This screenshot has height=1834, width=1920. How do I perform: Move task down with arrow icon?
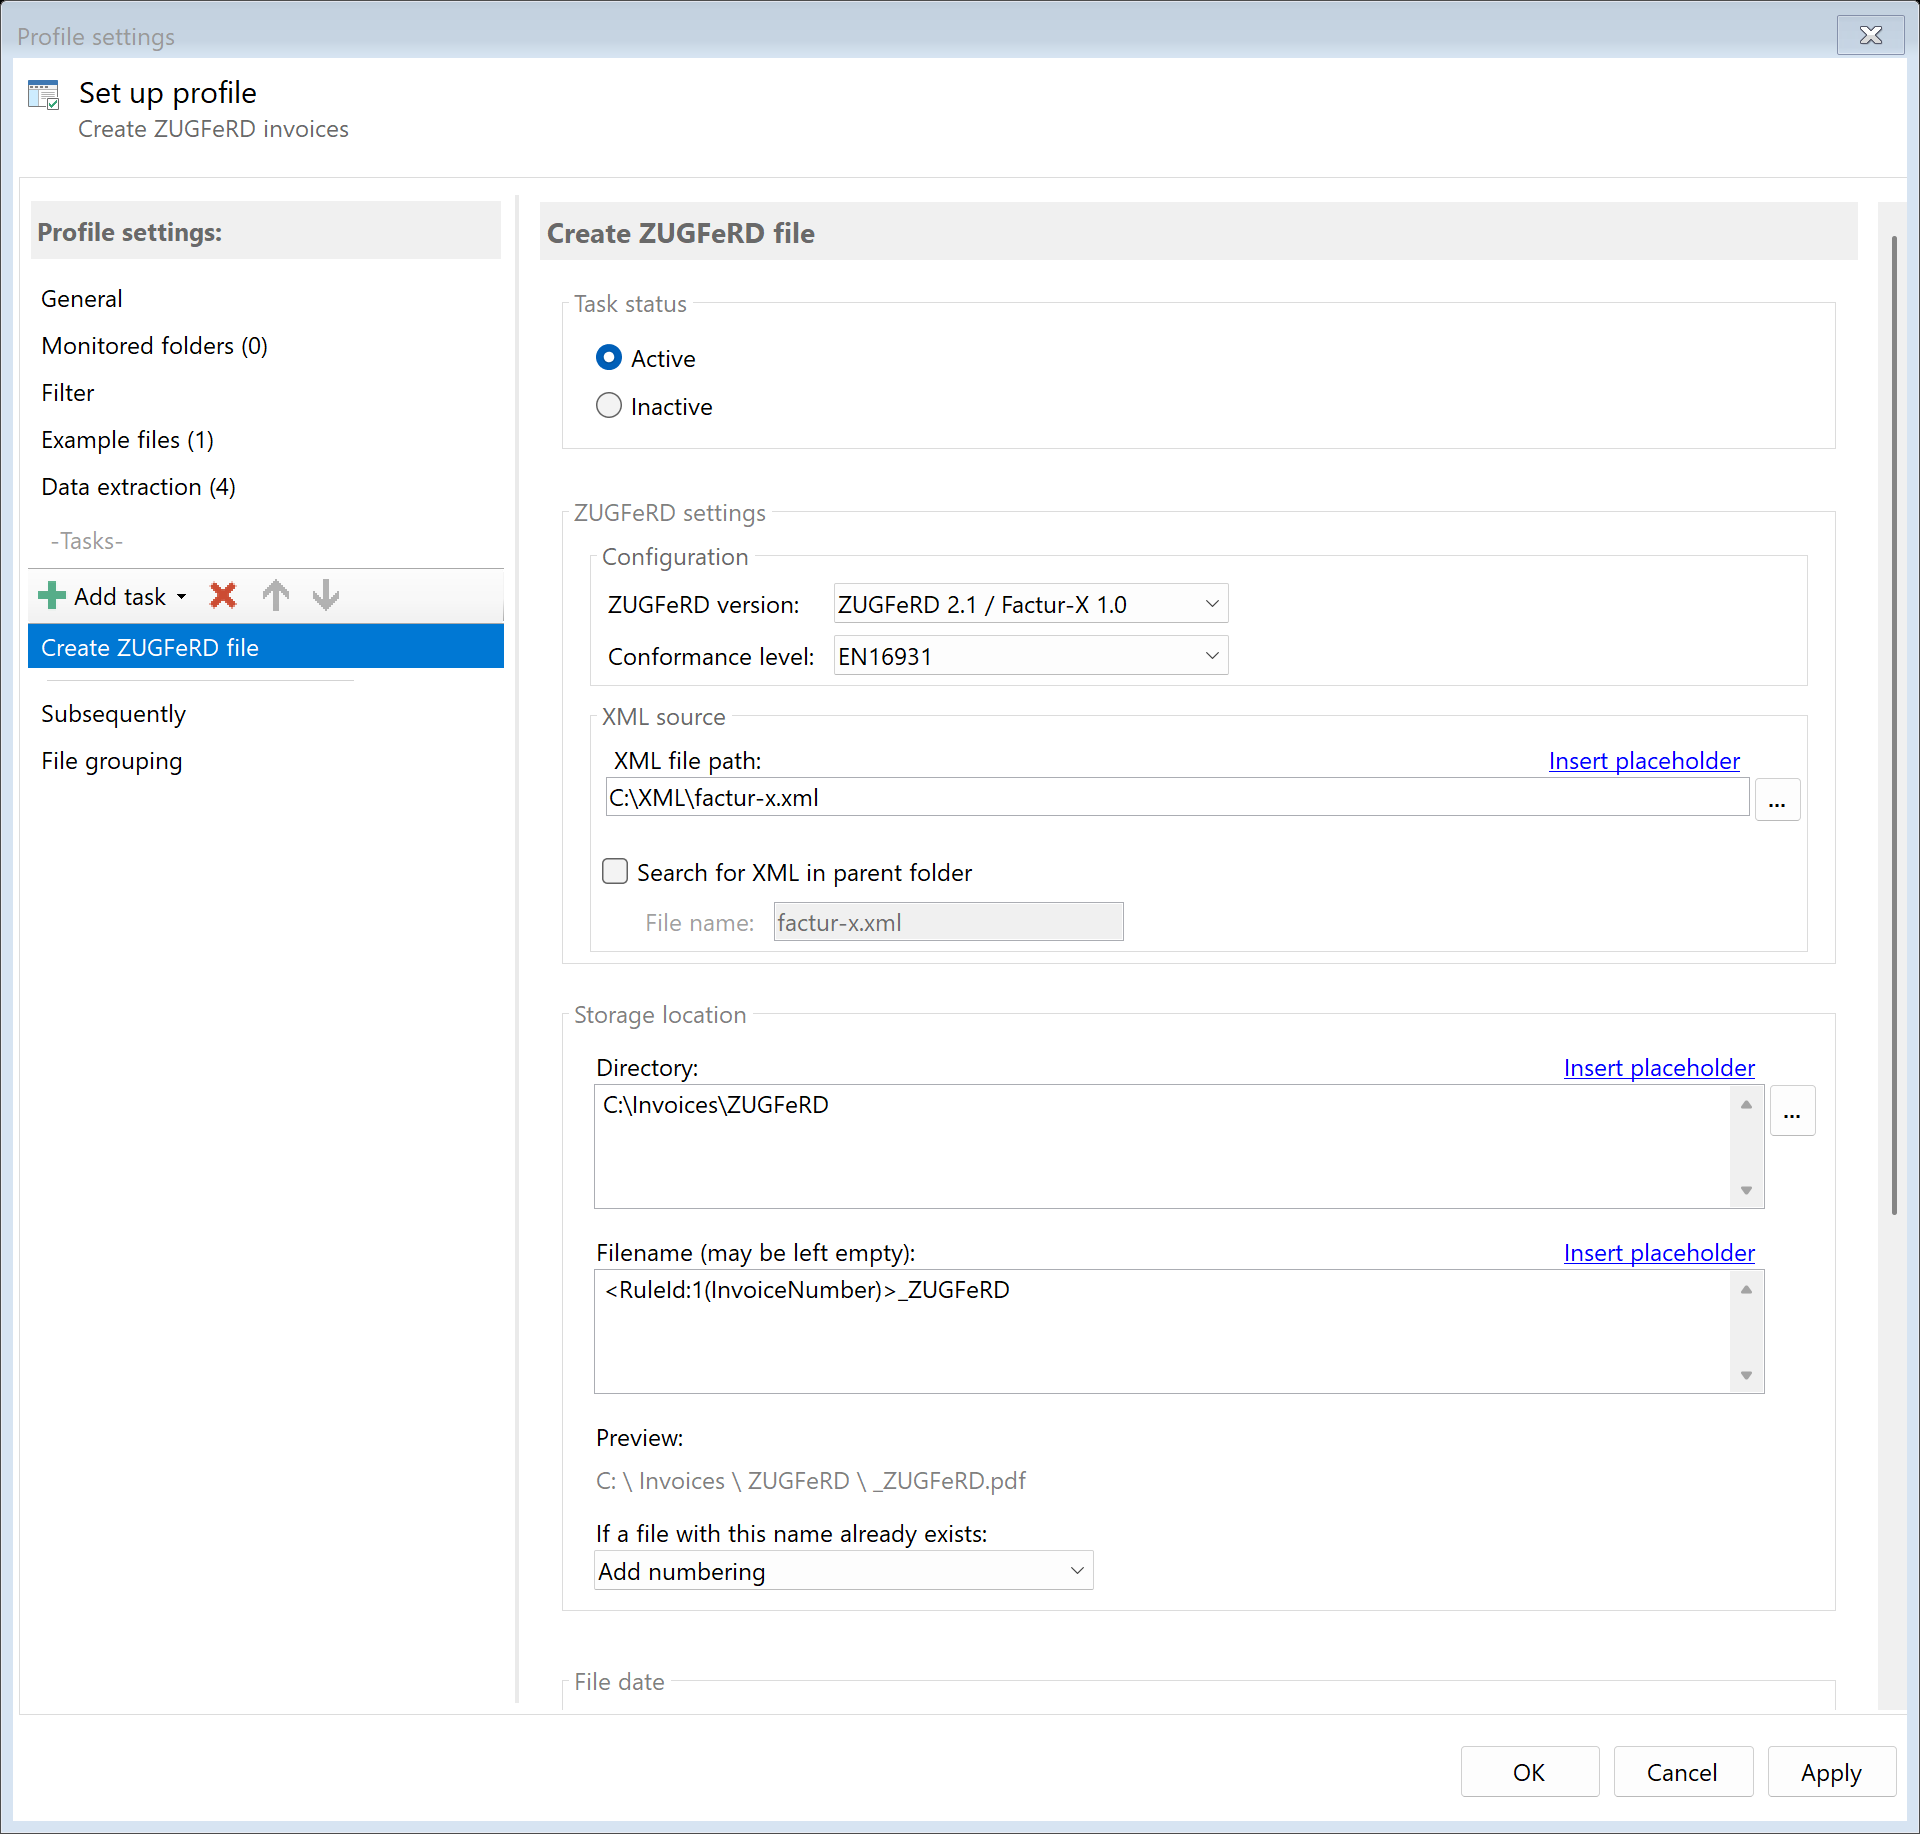pyautogui.click(x=326, y=596)
